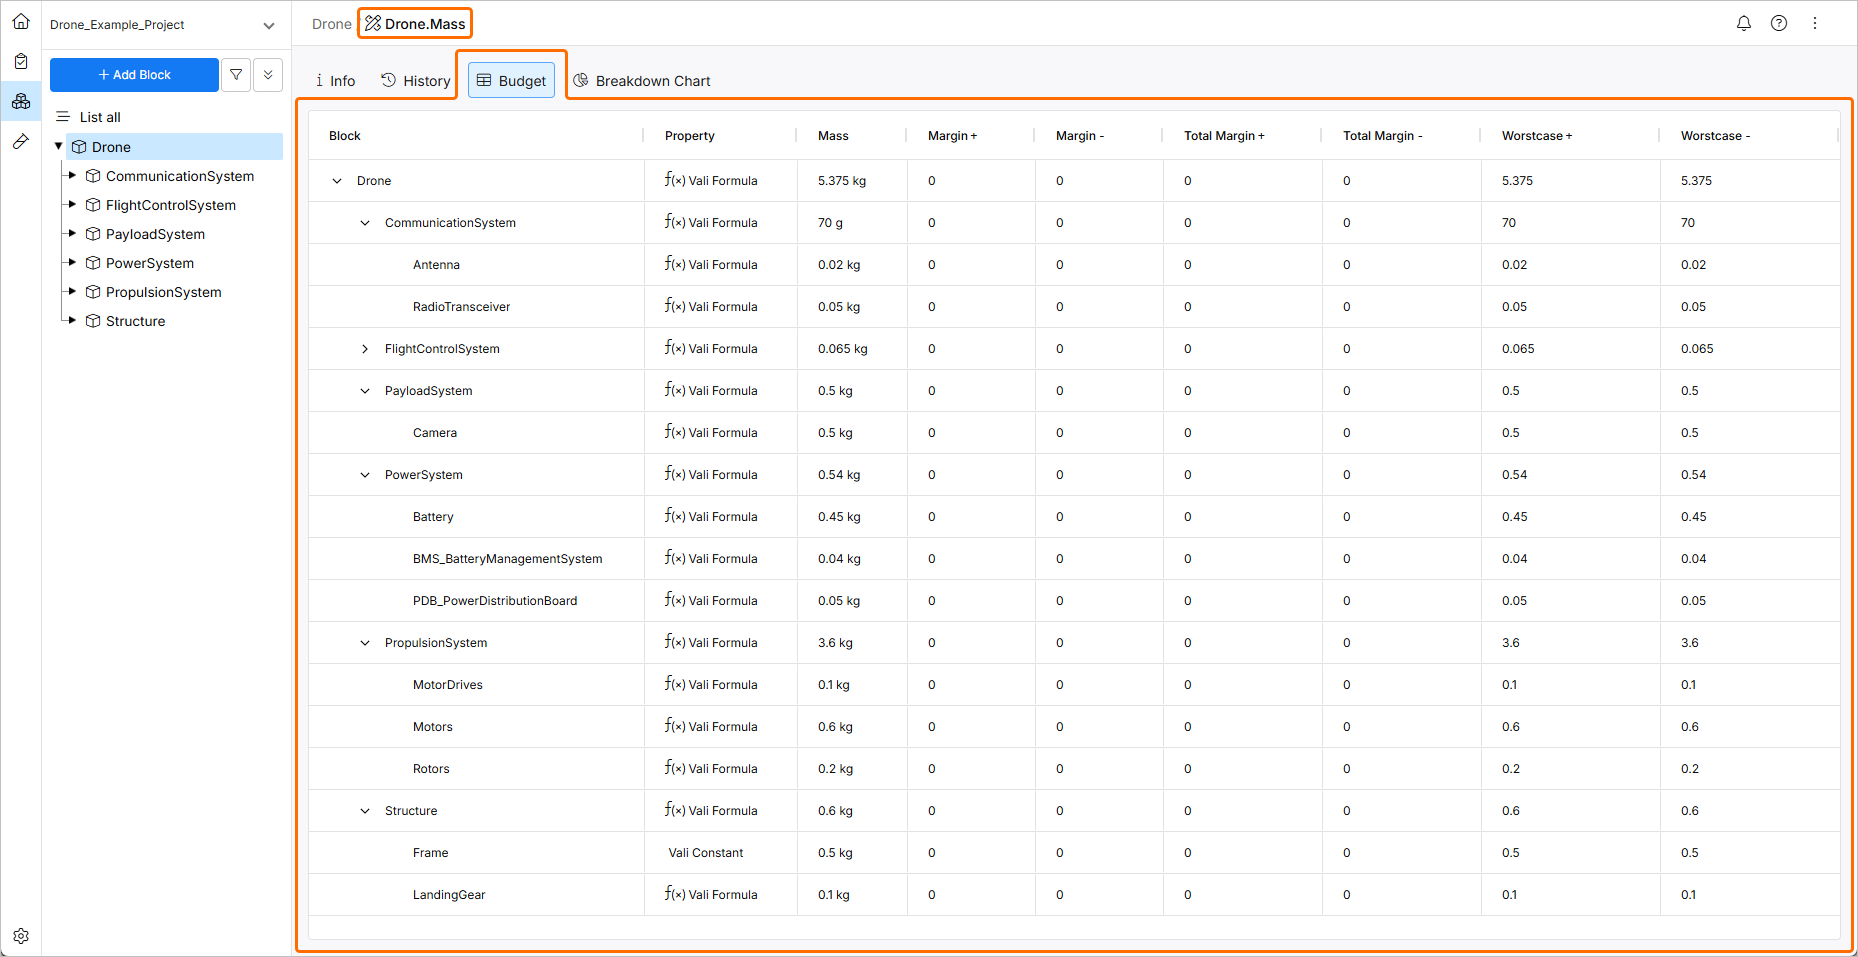Switch to the History tab
The image size is (1858, 957).
tap(414, 80)
